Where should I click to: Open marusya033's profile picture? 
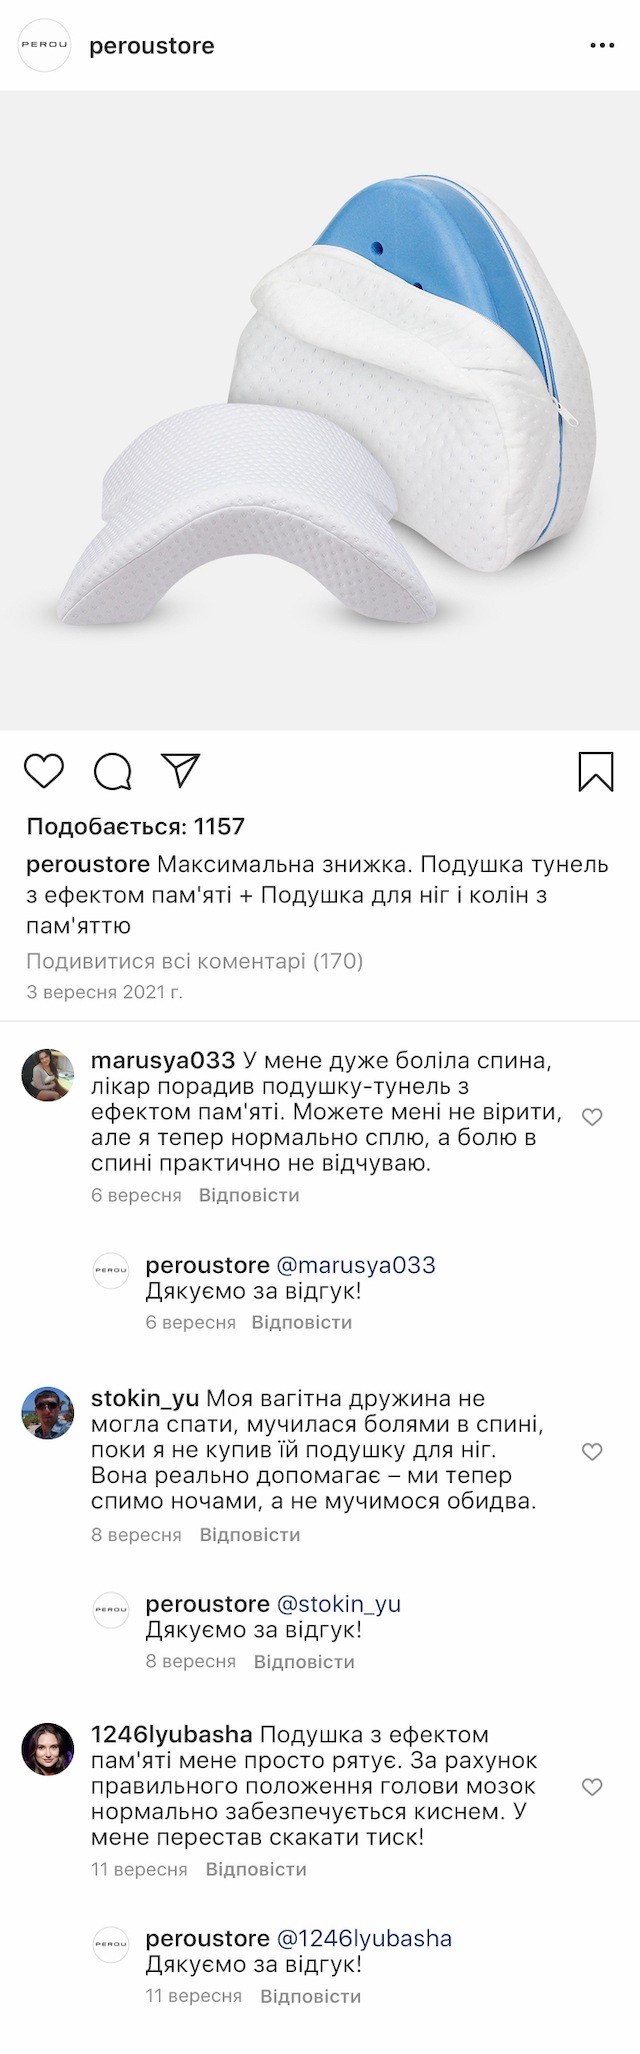point(48,1075)
